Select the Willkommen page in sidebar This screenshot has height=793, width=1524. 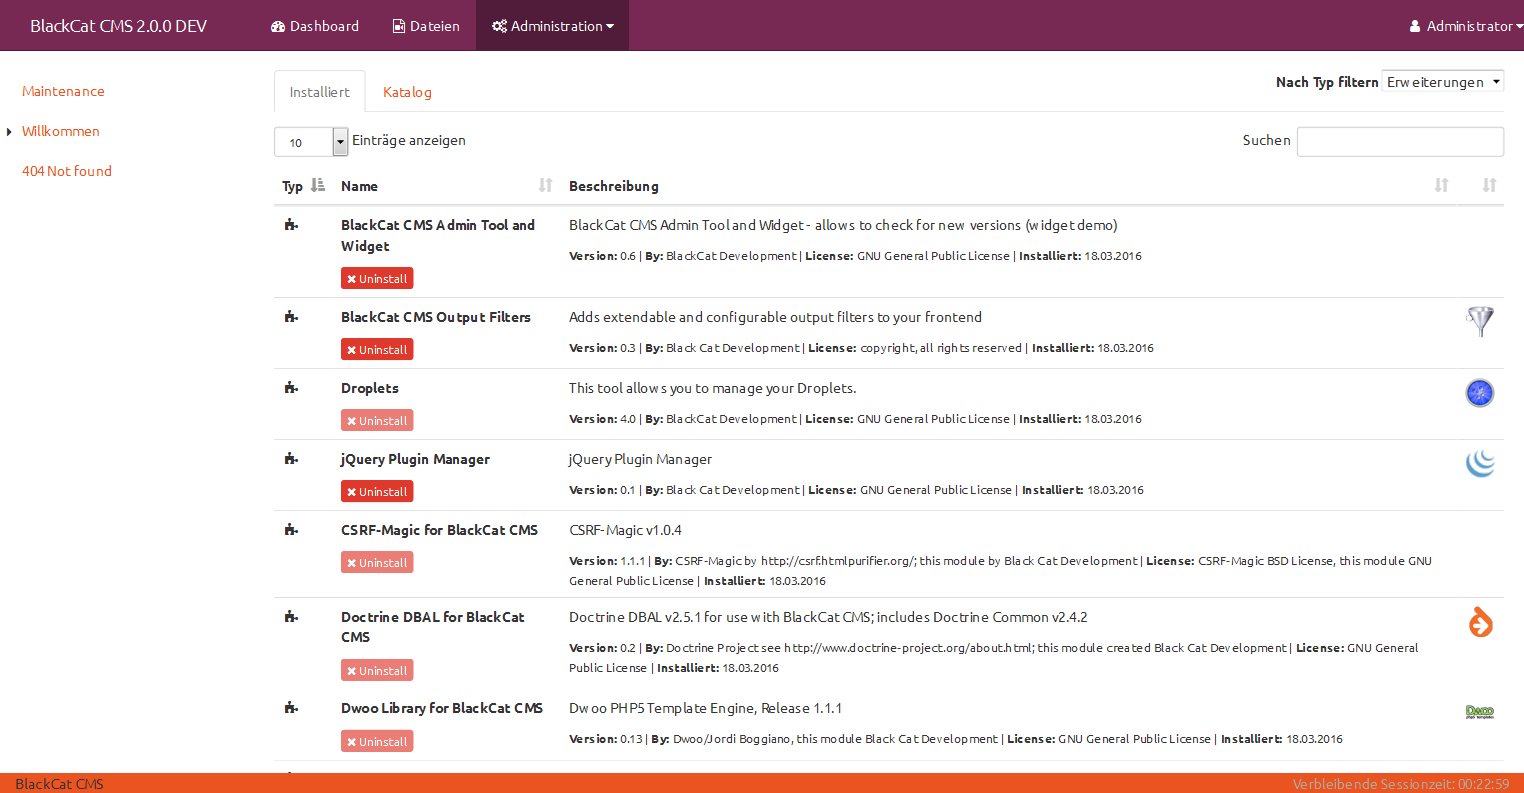coord(61,131)
